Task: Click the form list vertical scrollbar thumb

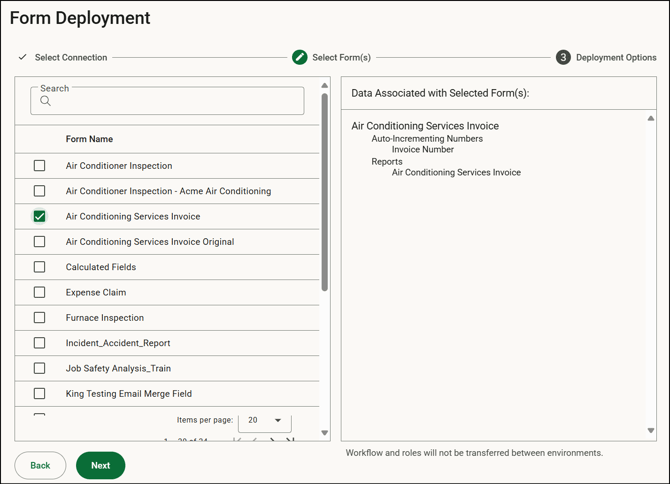Action: coord(324,190)
